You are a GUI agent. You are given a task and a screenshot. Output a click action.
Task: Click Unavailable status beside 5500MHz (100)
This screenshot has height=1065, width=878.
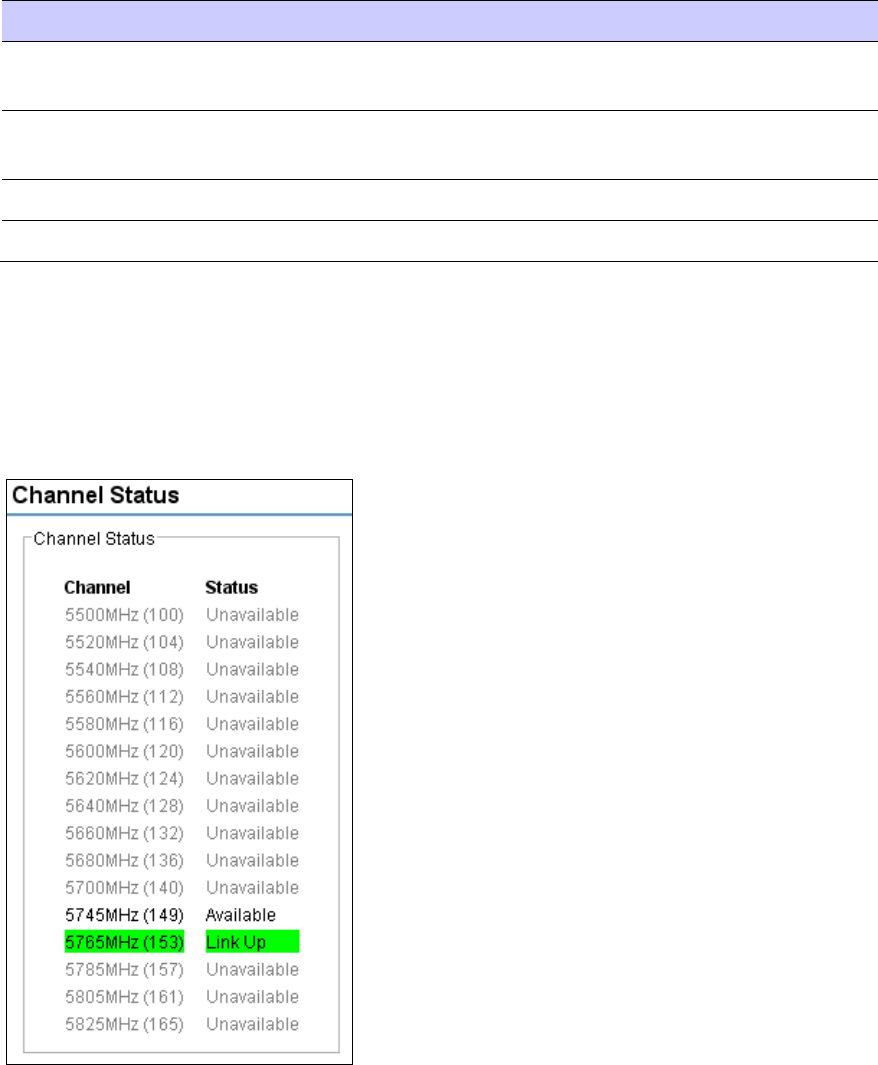(x=253, y=615)
